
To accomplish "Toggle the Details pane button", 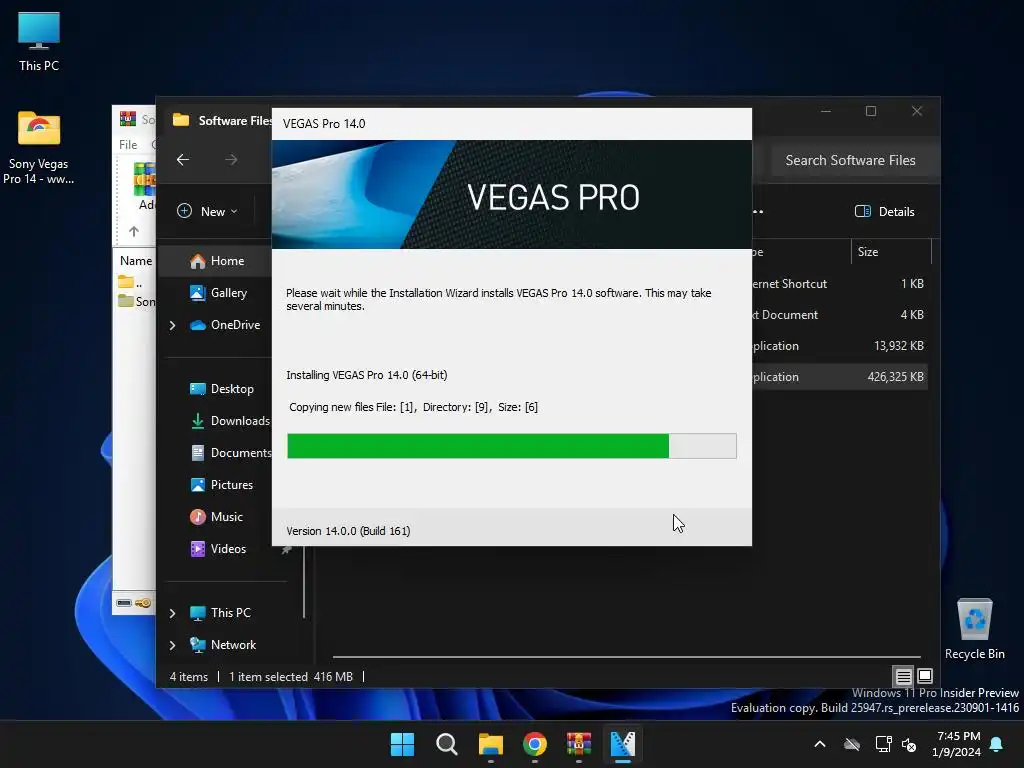I will [x=884, y=211].
